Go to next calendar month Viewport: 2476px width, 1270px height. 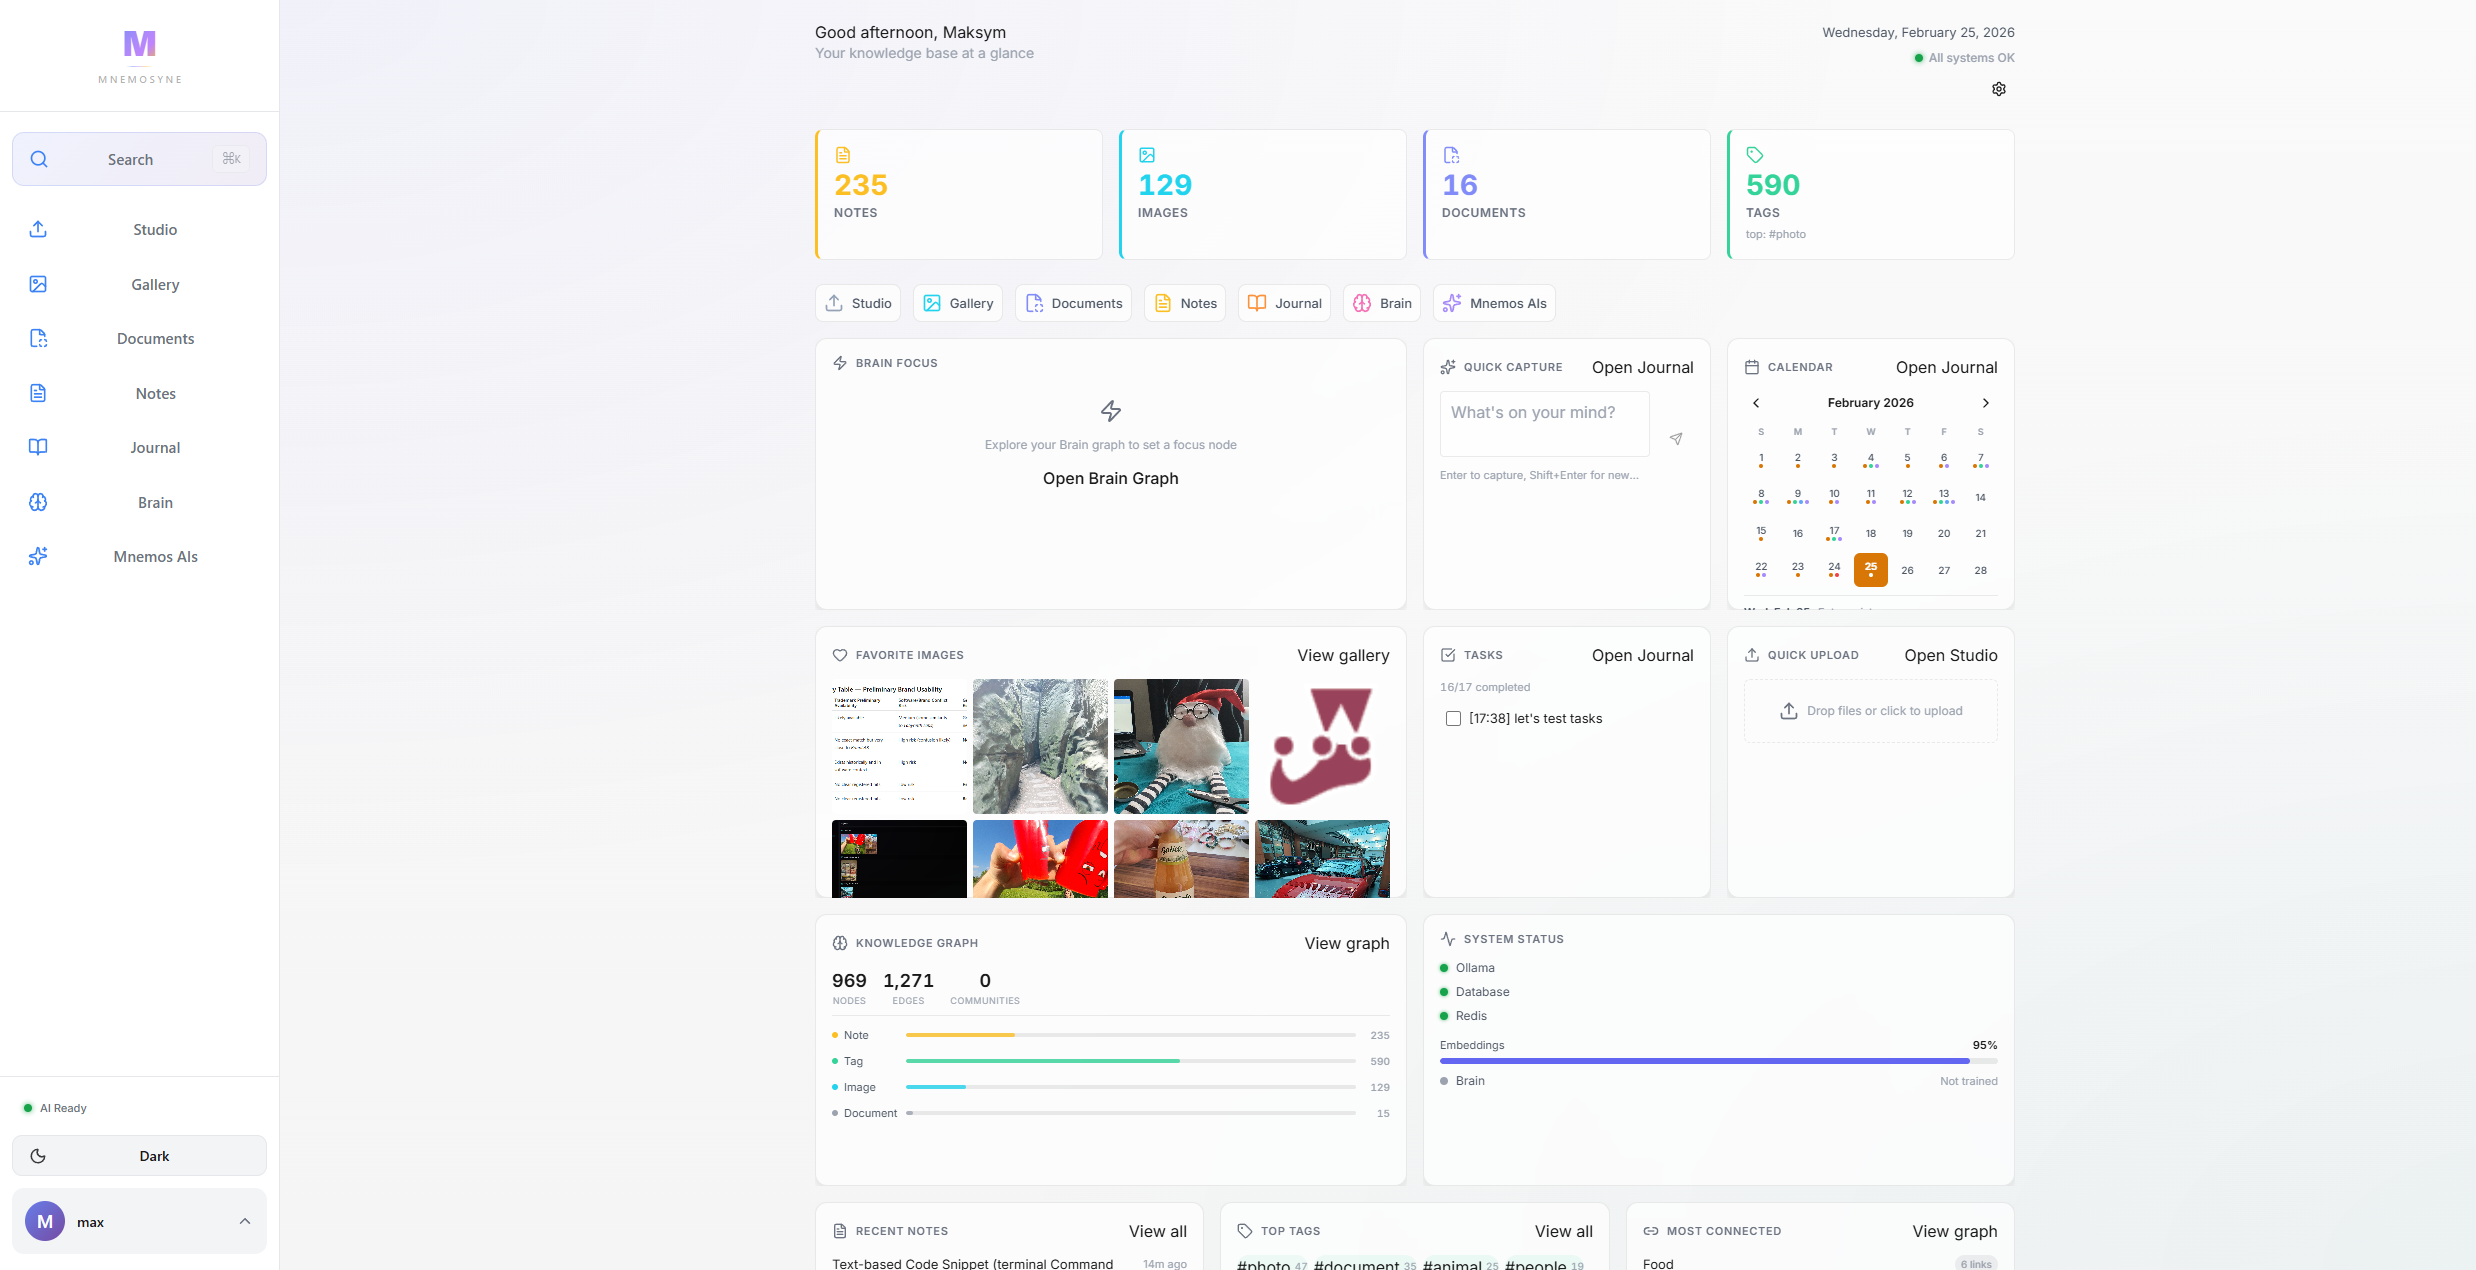pyautogui.click(x=1986, y=403)
